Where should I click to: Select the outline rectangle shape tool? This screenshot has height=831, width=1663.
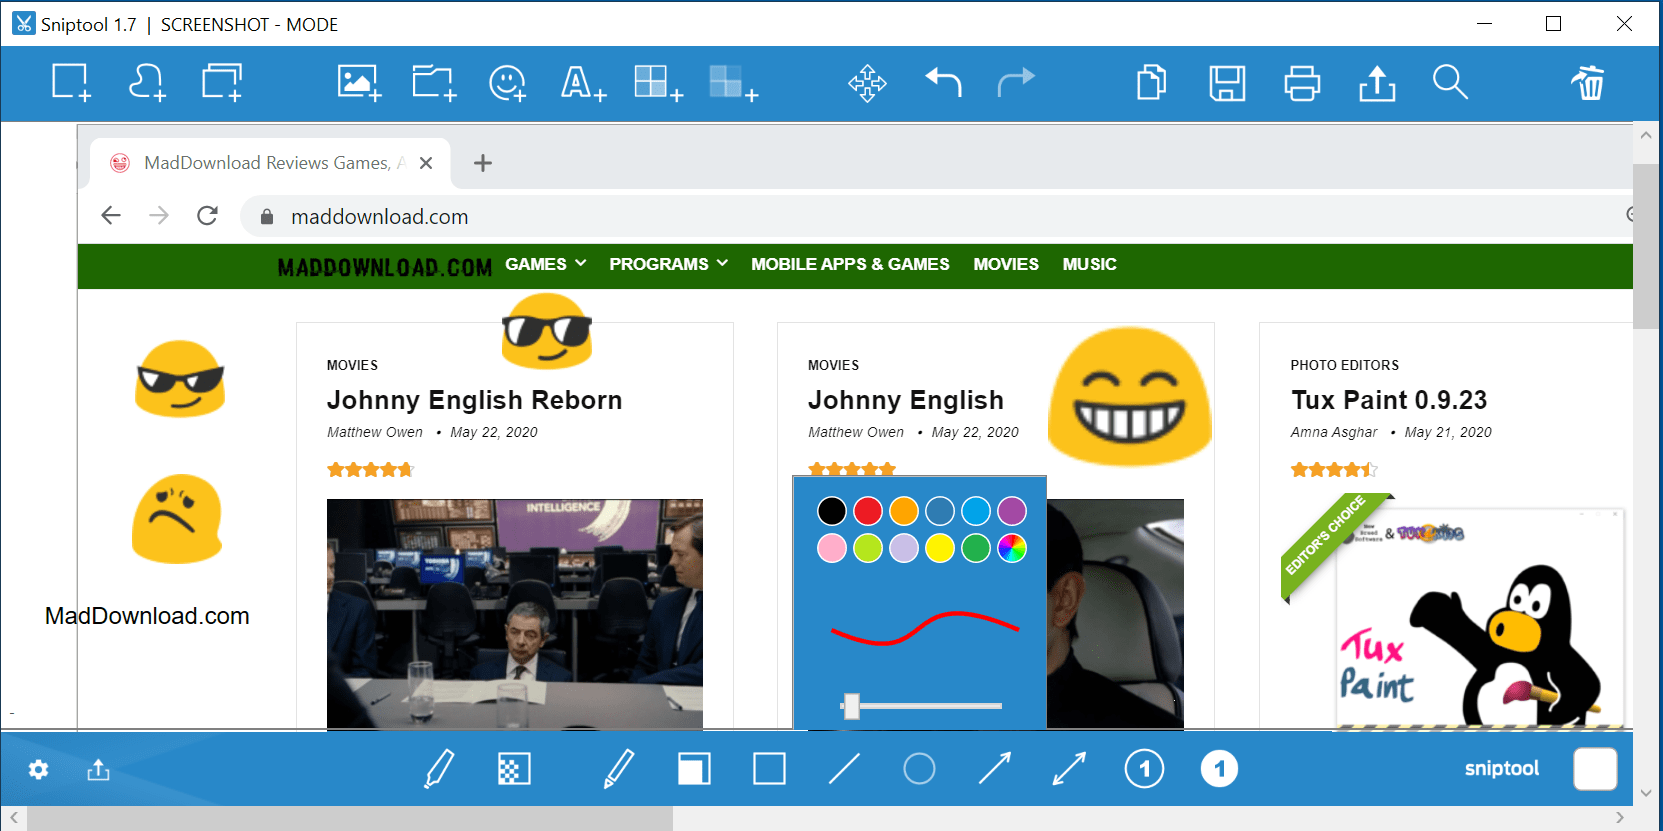coord(769,769)
